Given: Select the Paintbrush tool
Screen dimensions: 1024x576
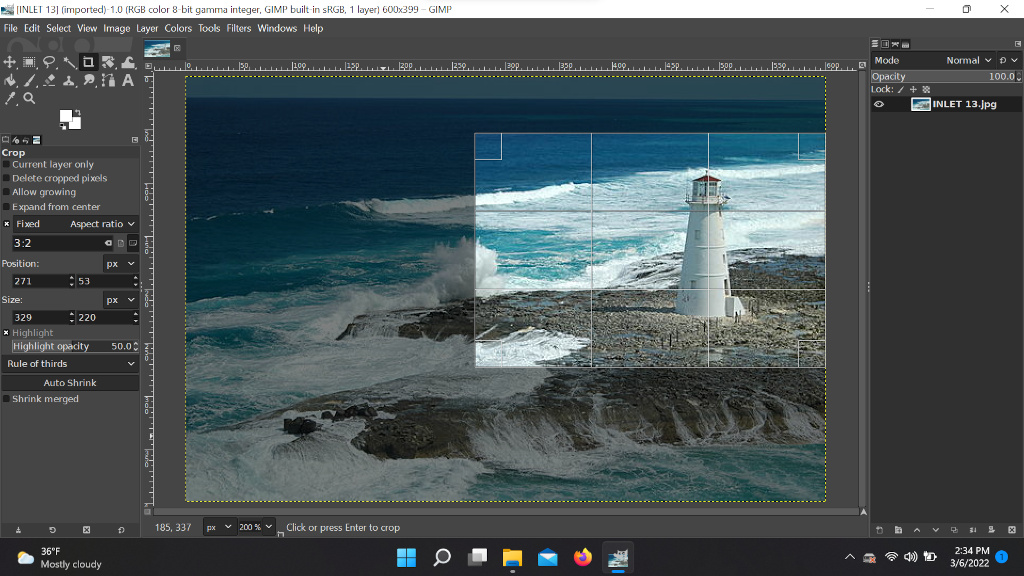Looking at the screenshot, I should (30, 80).
